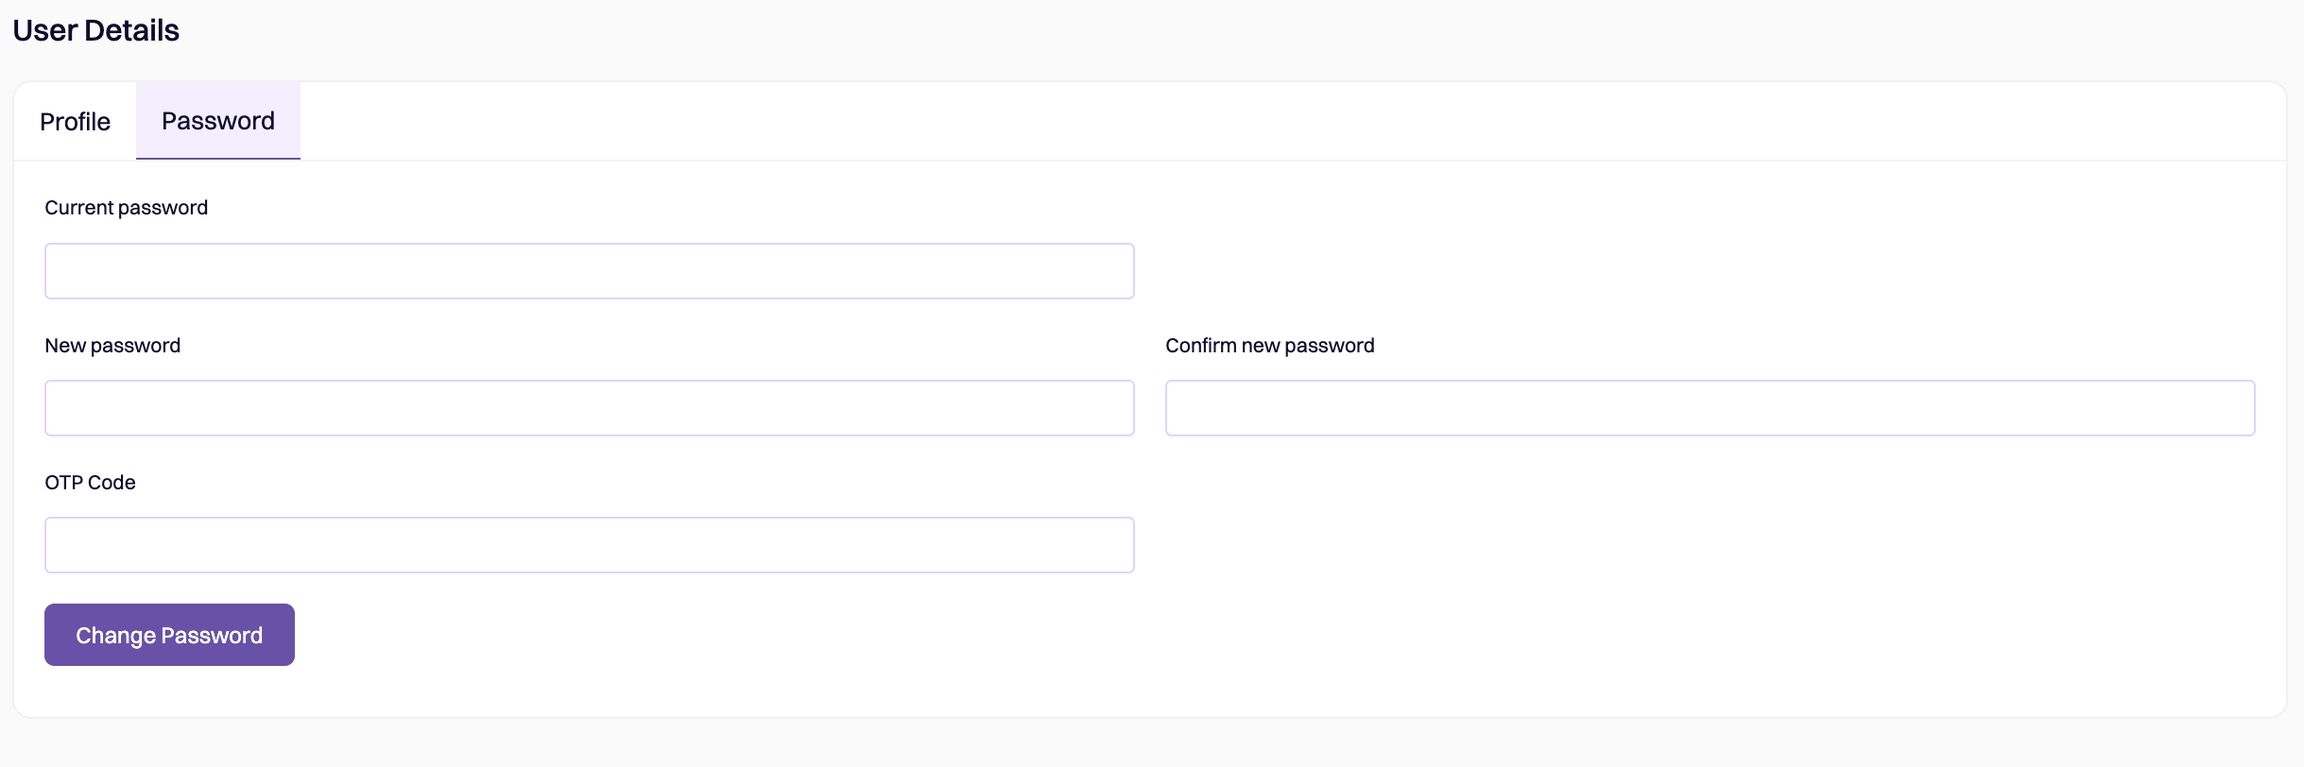Select the Password tab
This screenshot has height=767, width=2304.
click(x=218, y=121)
